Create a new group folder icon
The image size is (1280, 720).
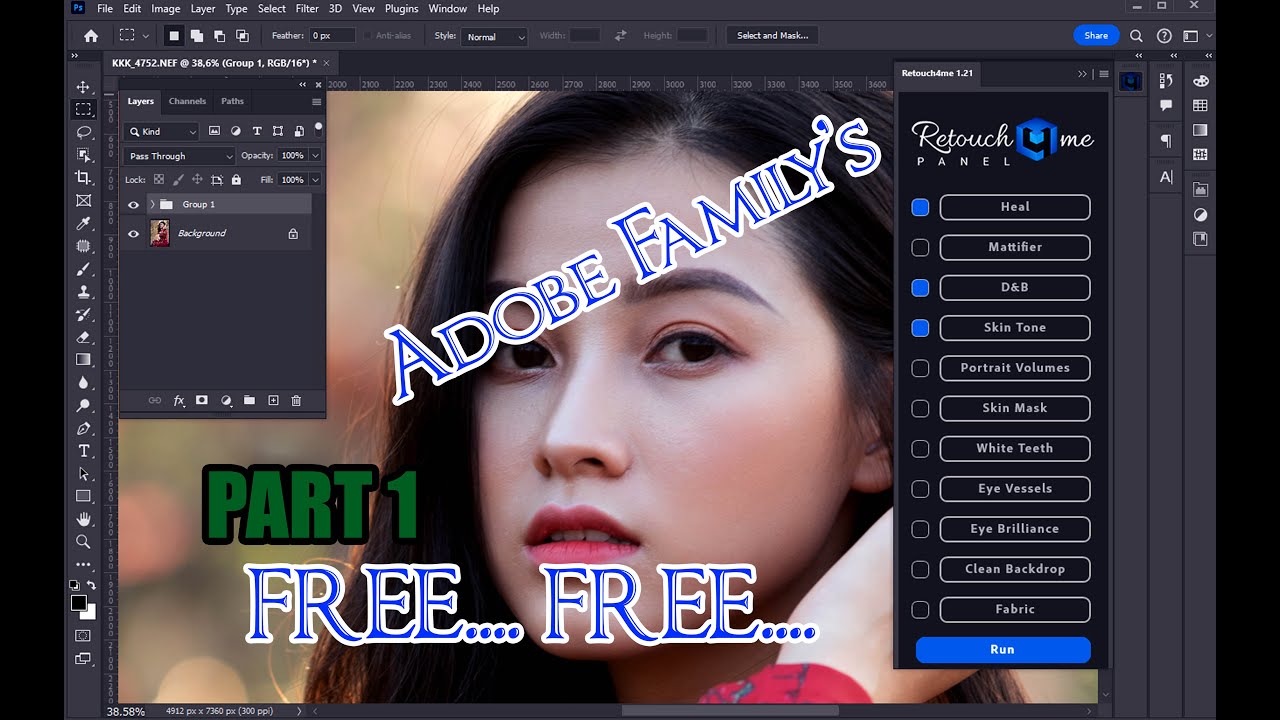tap(249, 400)
